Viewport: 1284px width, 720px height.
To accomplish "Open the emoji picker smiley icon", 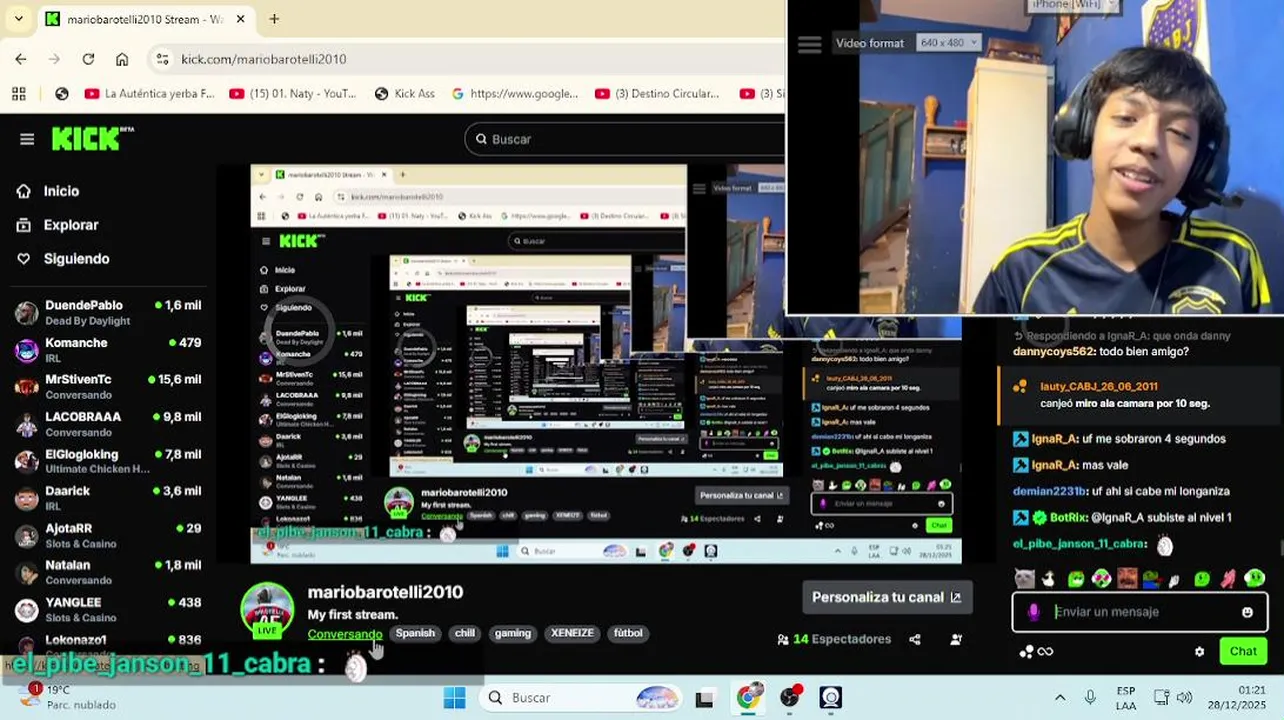I will 1247,612.
